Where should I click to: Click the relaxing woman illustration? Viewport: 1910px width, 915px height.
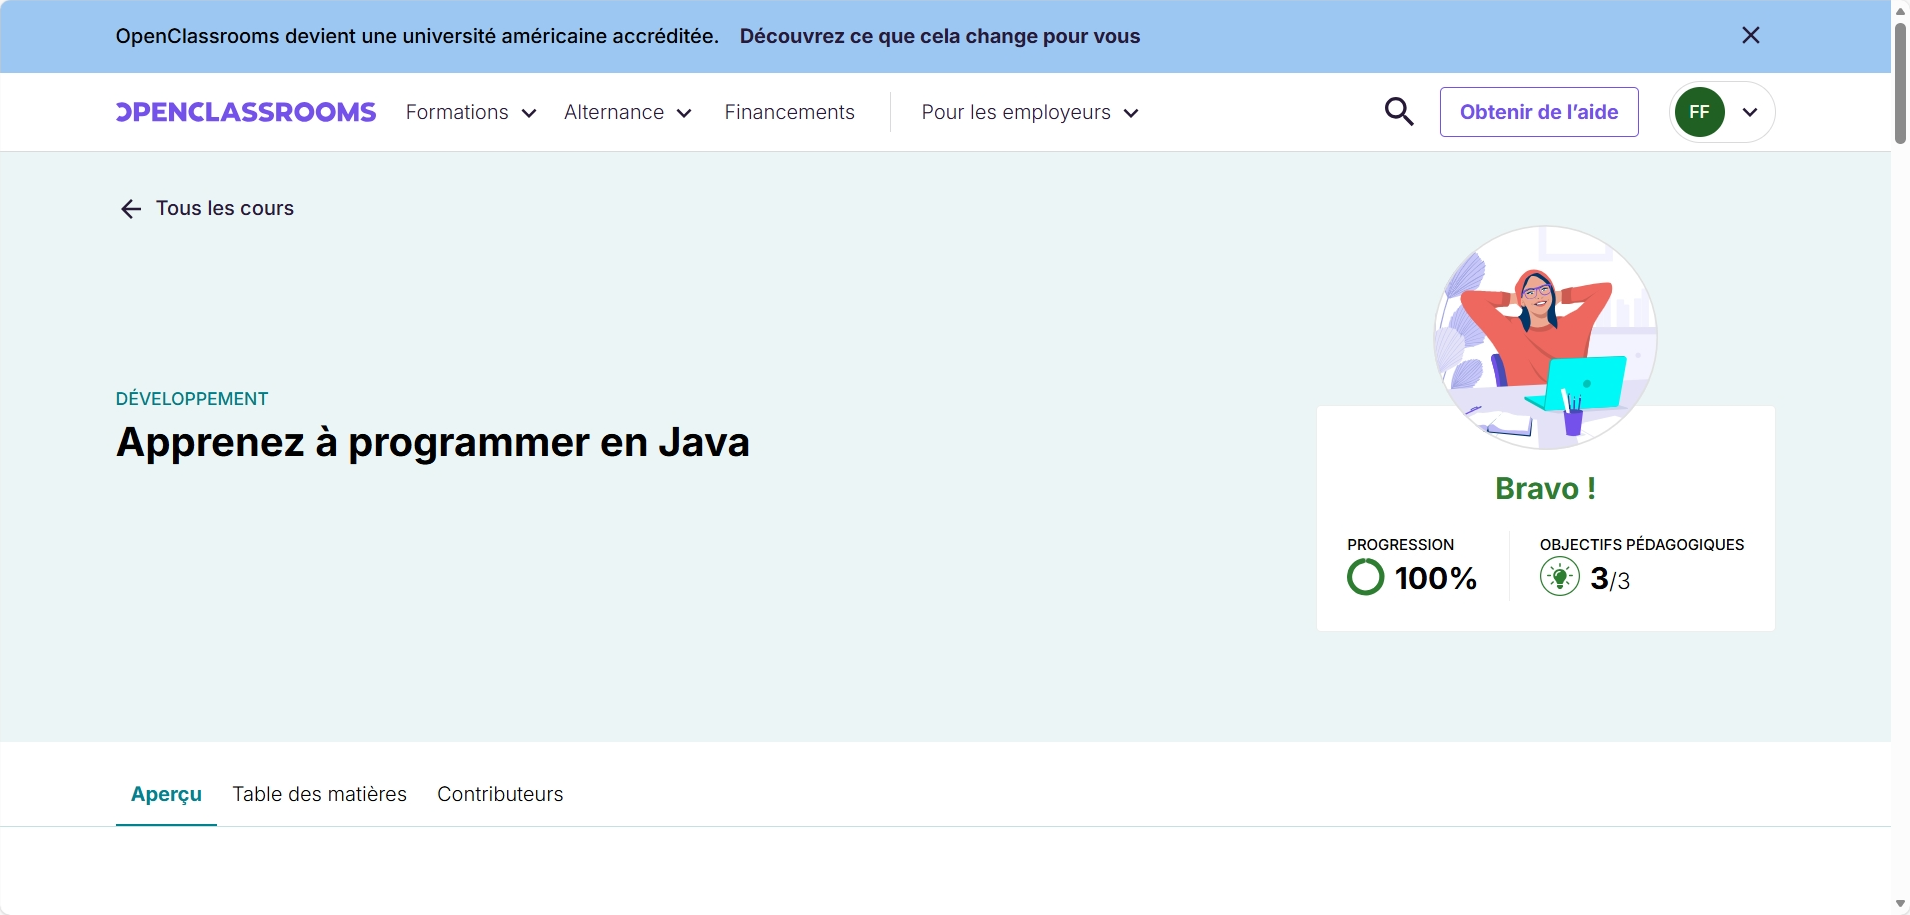1545,337
